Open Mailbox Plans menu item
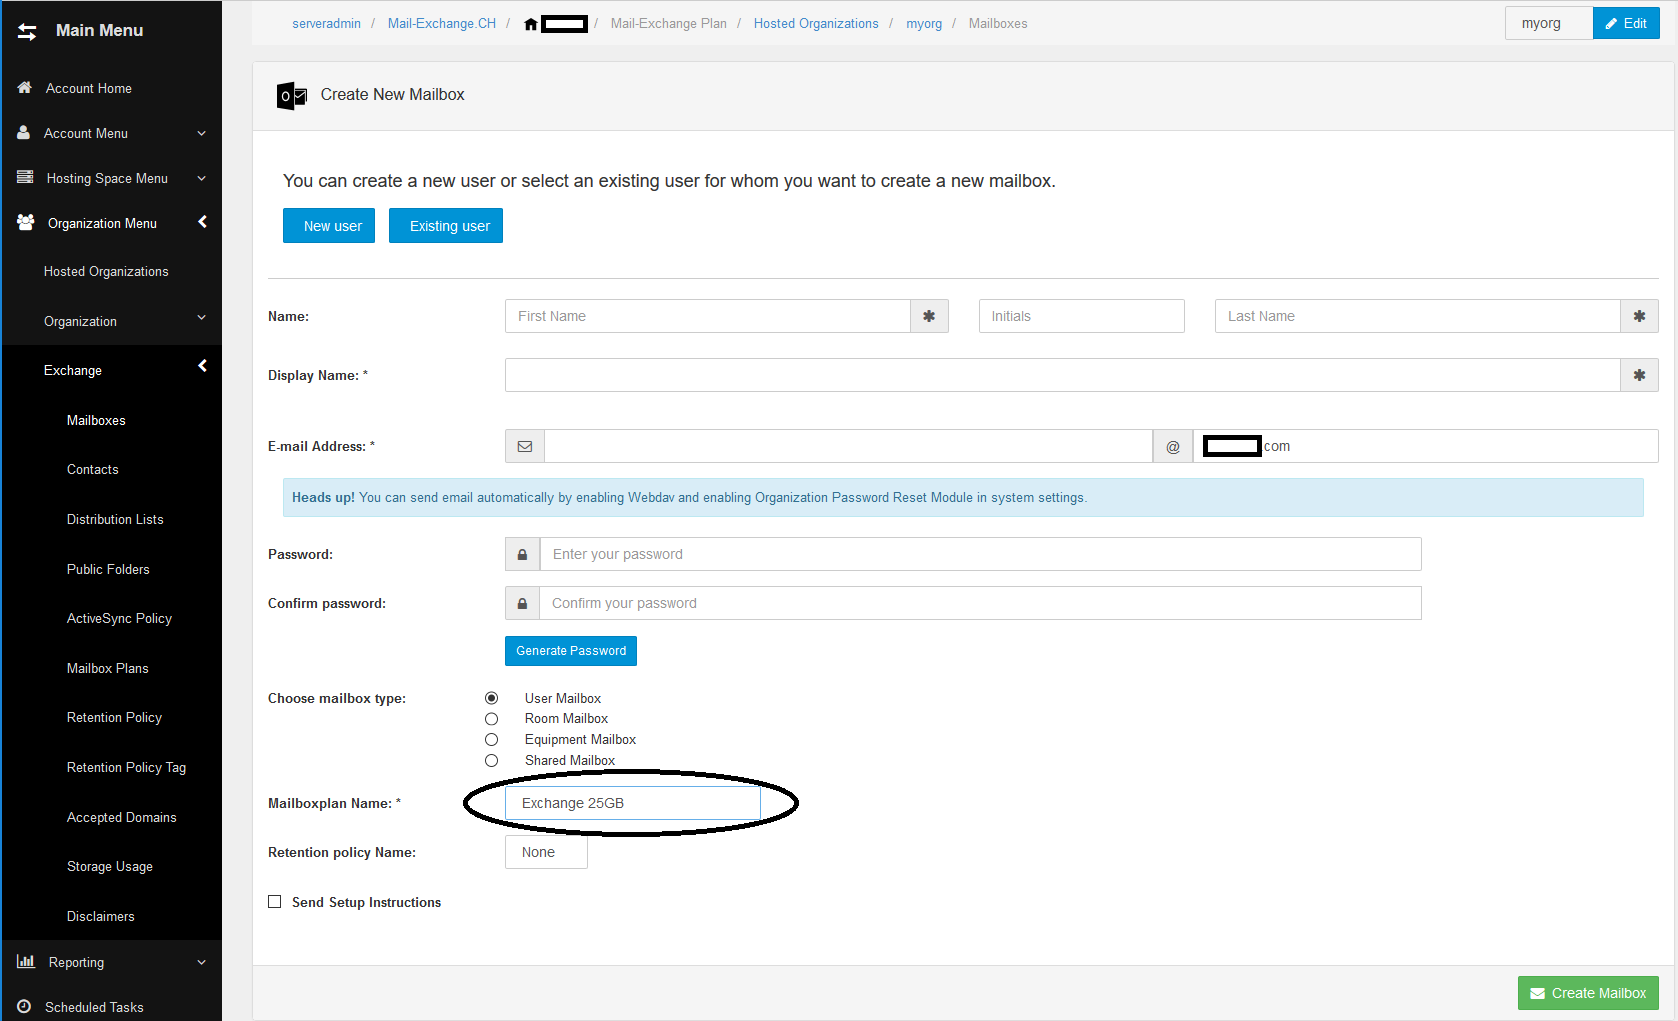1678x1021 pixels. tap(107, 668)
